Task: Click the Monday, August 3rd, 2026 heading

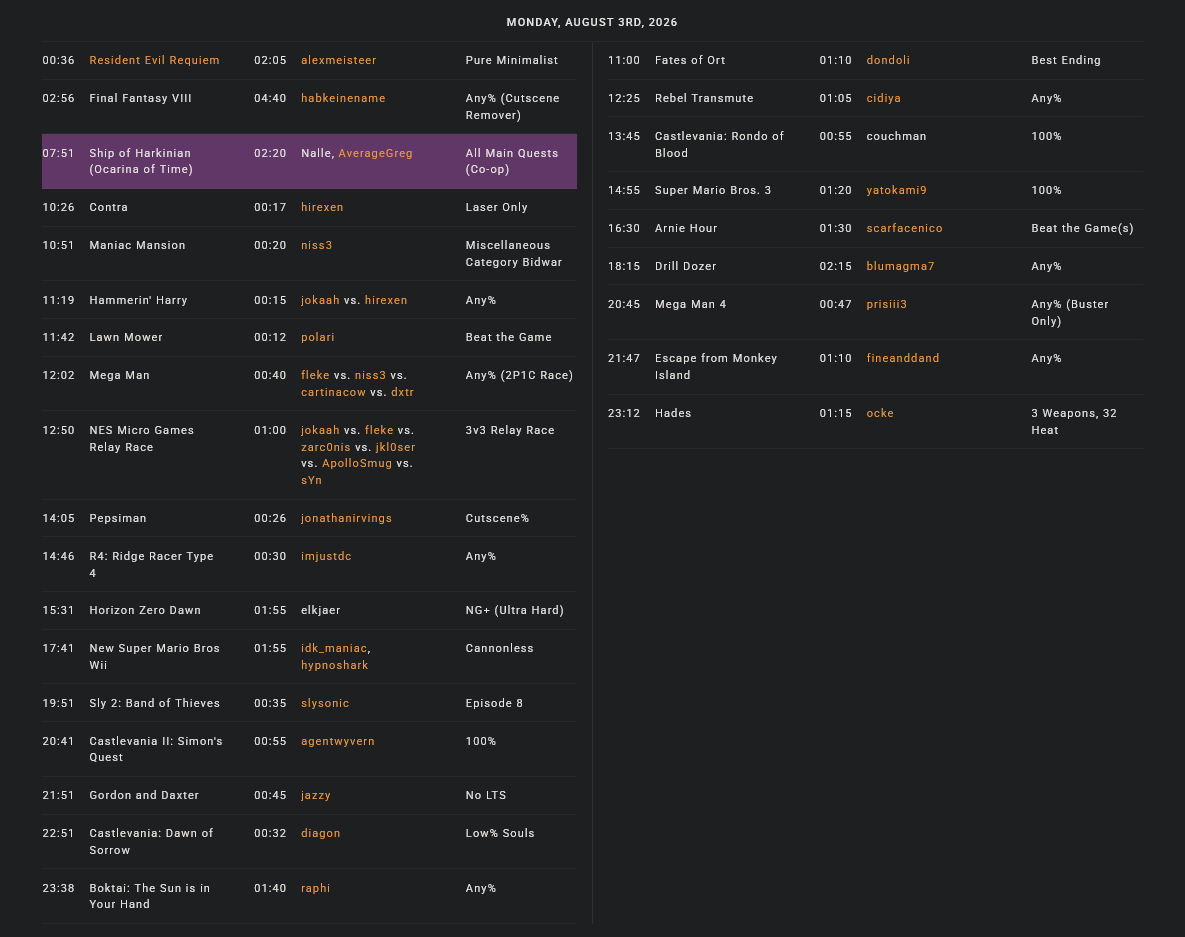Action: point(592,23)
